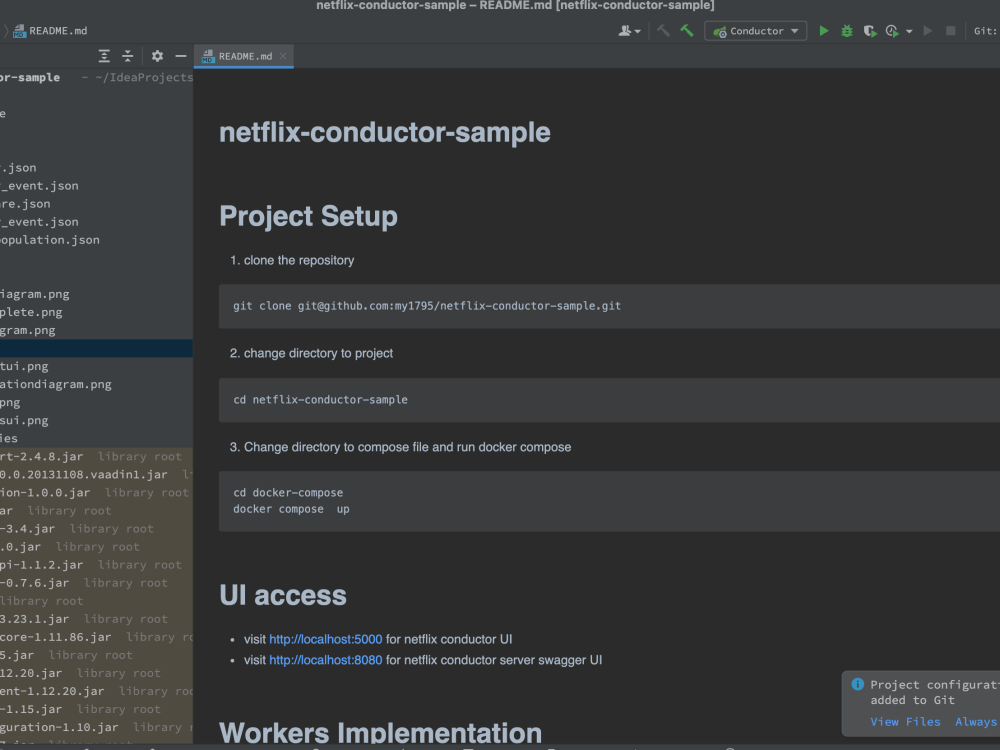This screenshot has width=1000, height=750.
Task: Open the Code With Me user menu
Action: pos(629,31)
